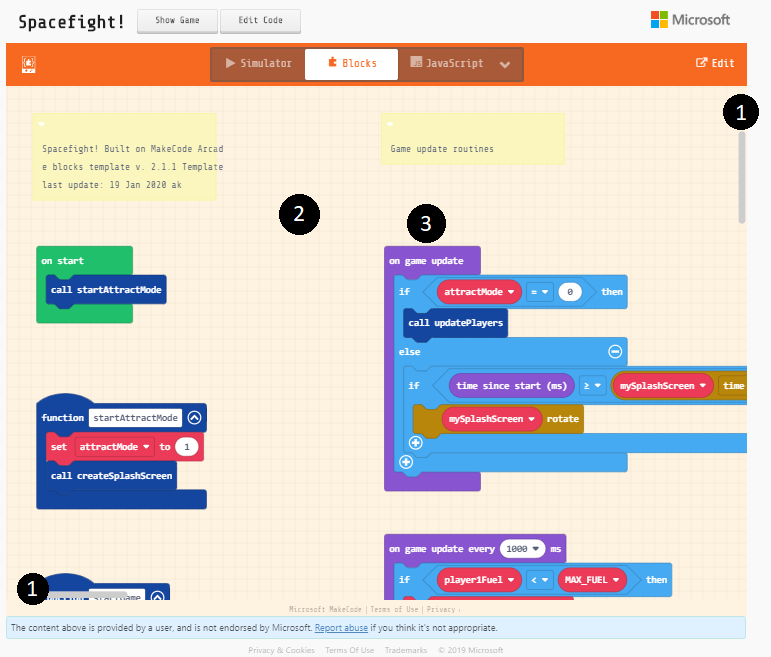Open the 1000 ms interval dropdown
Screen dimensions: 771x657
(x=538, y=549)
